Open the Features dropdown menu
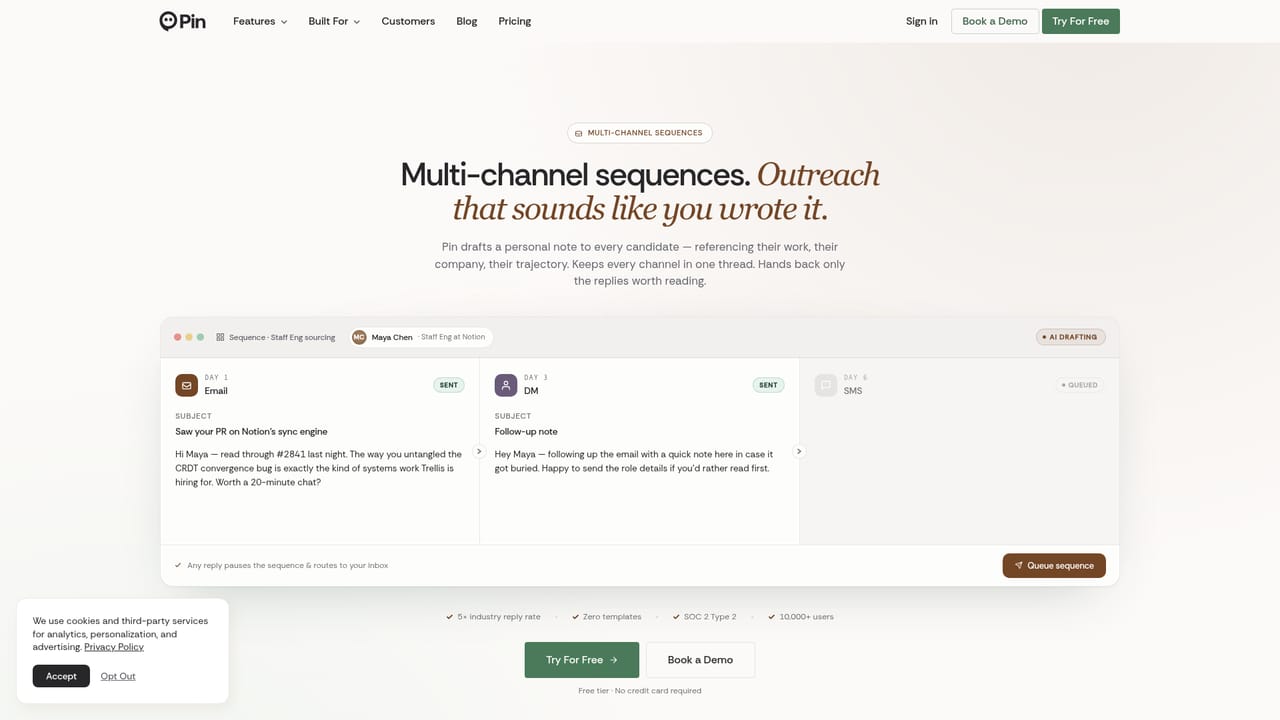The height and width of the screenshot is (720, 1280). point(260,21)
